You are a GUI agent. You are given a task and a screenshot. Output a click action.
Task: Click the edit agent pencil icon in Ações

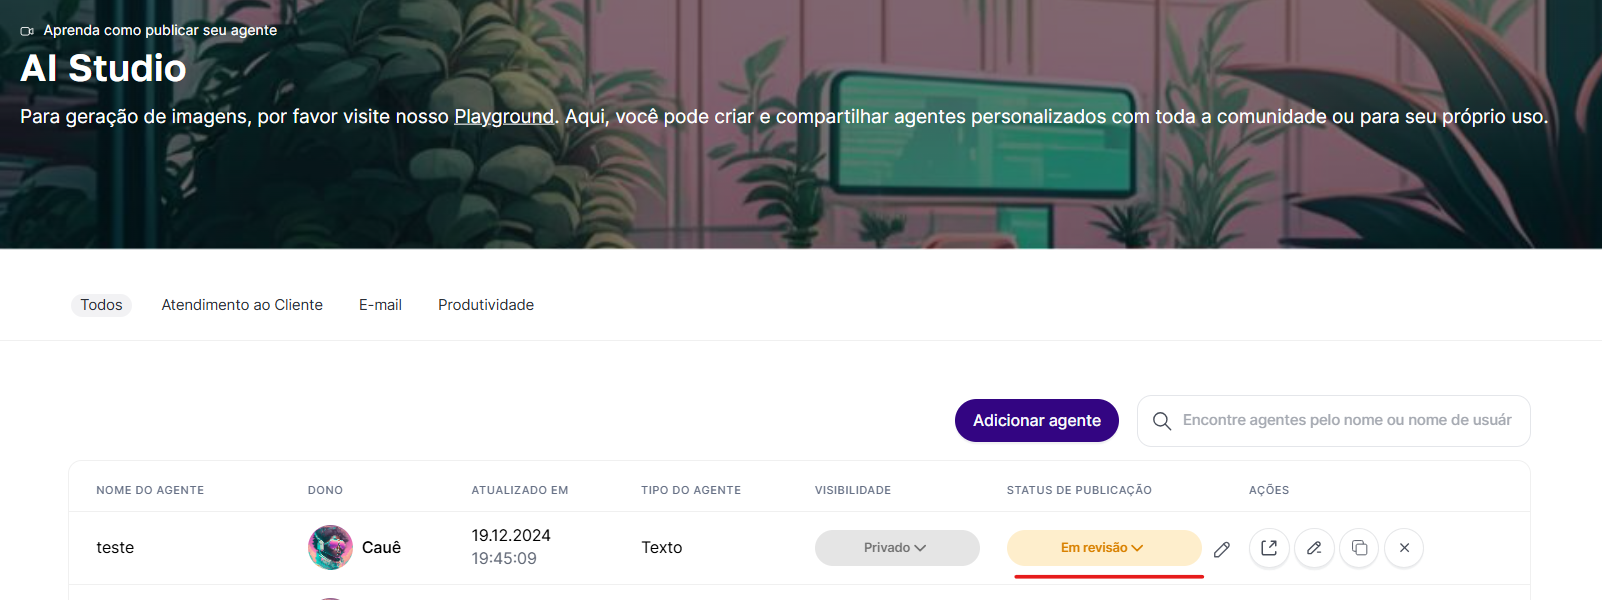coord(1314,548)
